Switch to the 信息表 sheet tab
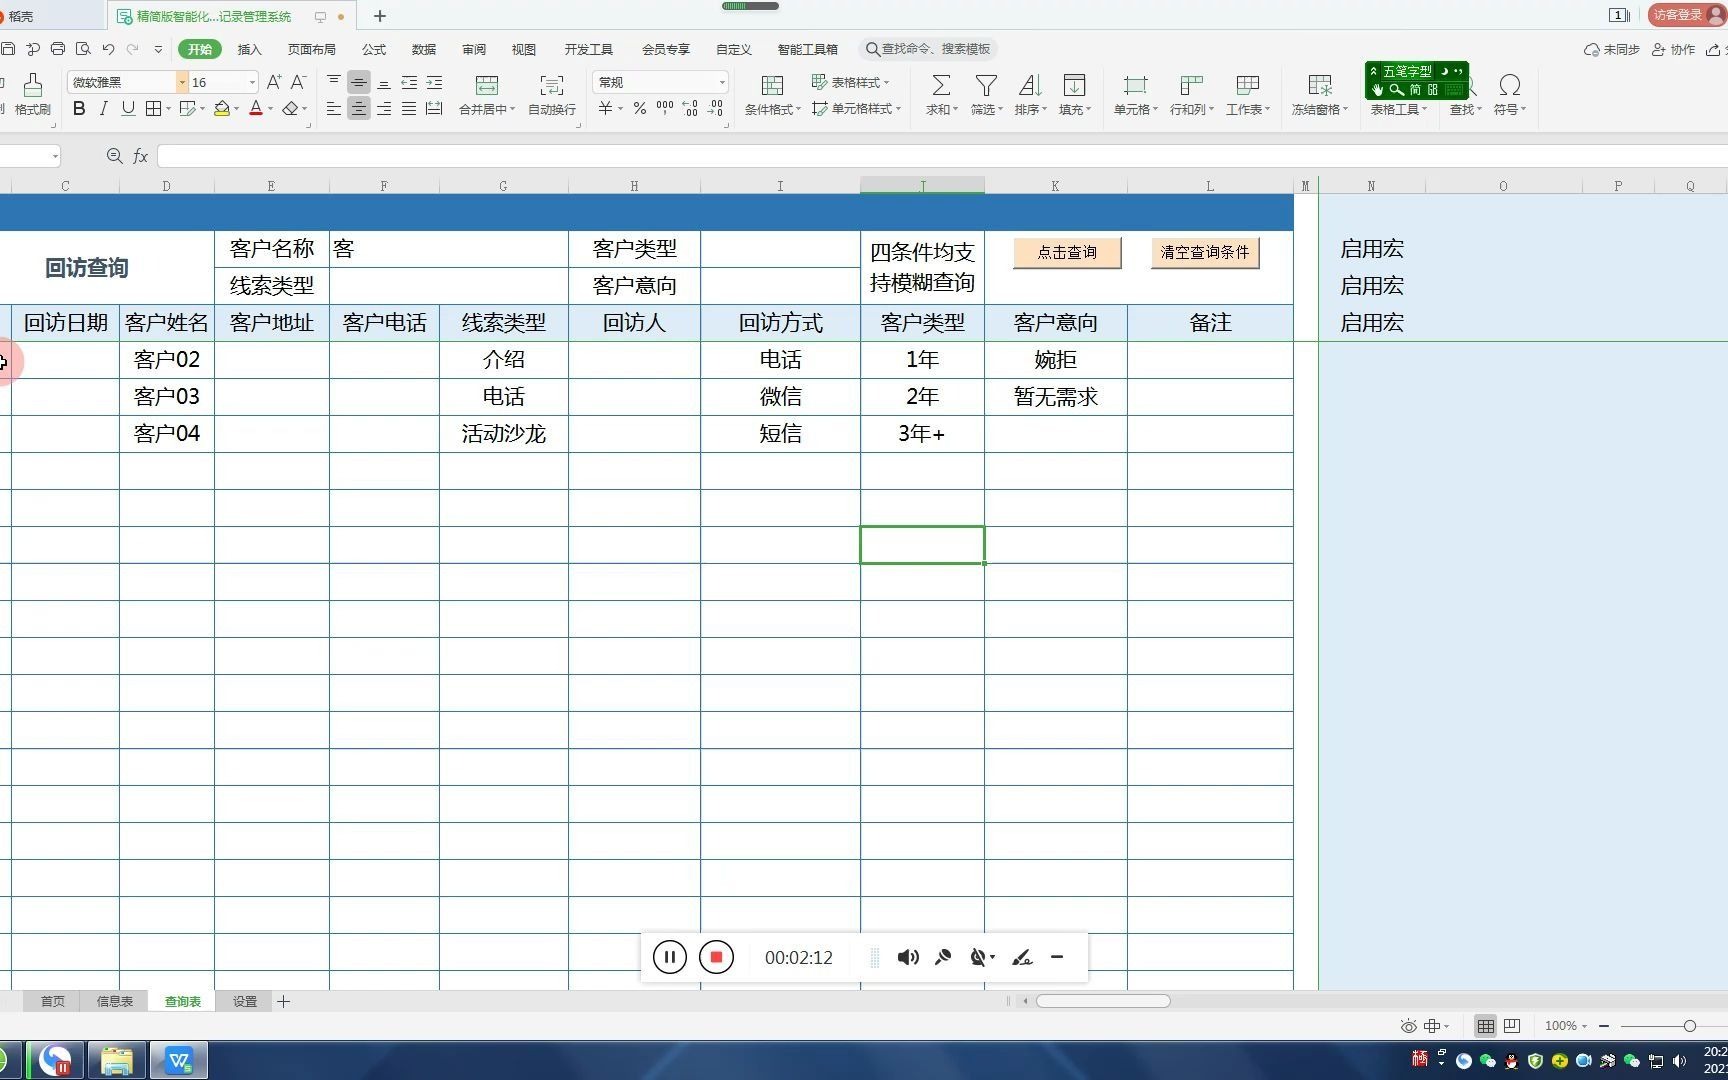1728x1080 pixels. (114, 1001)
